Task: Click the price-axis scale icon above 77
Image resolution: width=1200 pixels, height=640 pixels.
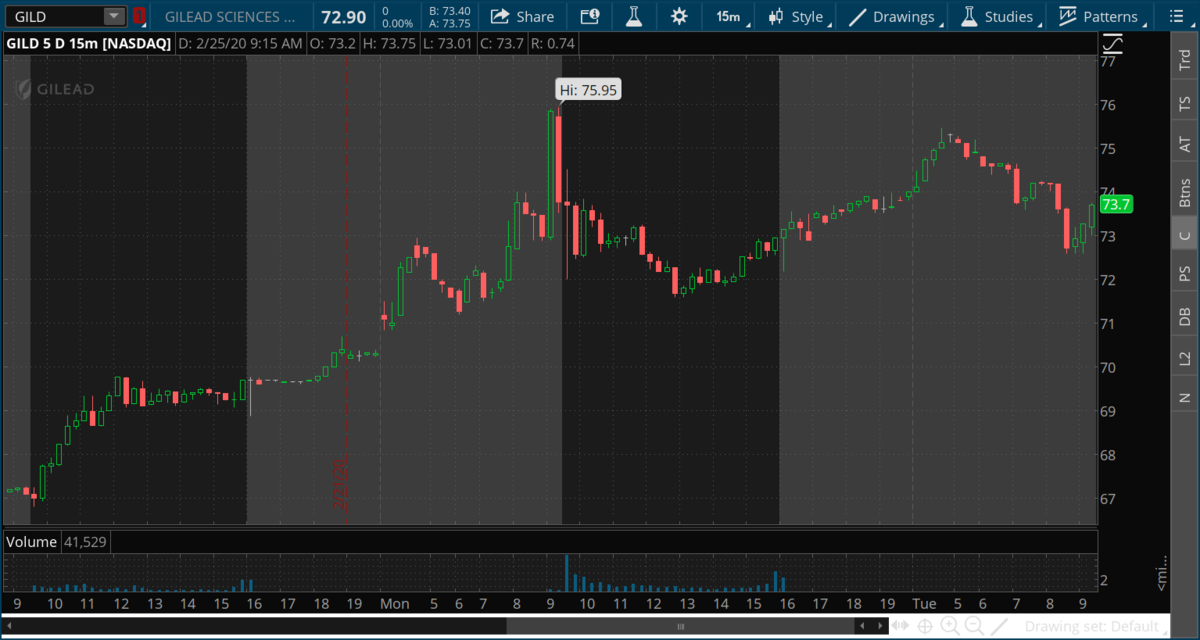Action: click(1113, 44)
